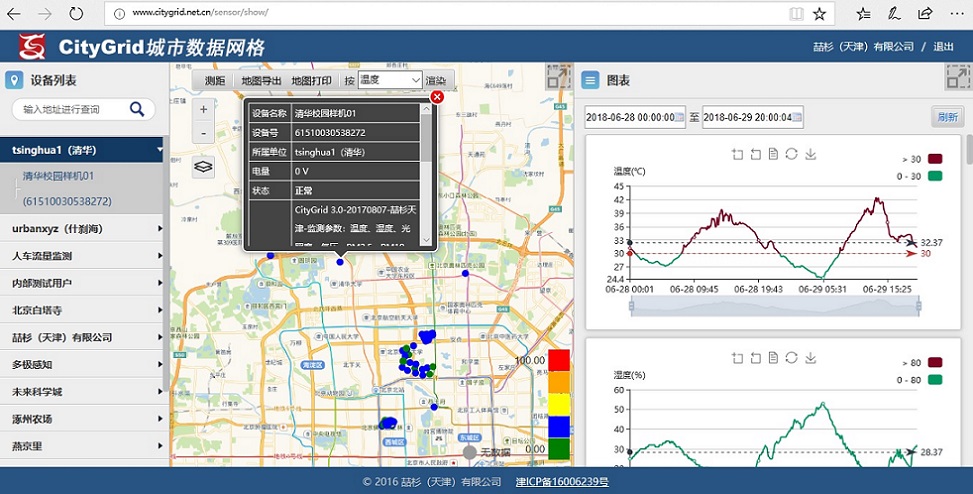Toggle the '> 80' humidity legend series
The image size is (973, 494).
(934, 362)
